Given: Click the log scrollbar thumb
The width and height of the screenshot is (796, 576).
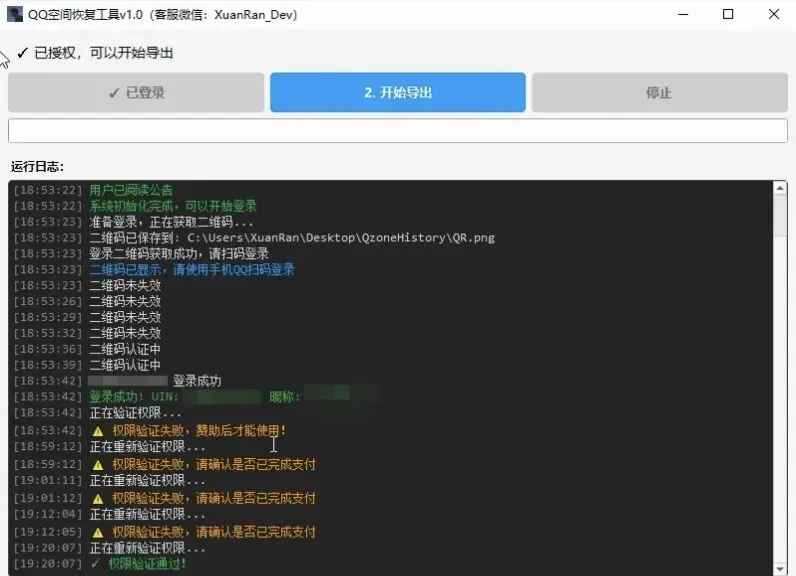Looking at the screenshot, I should 780,216.
